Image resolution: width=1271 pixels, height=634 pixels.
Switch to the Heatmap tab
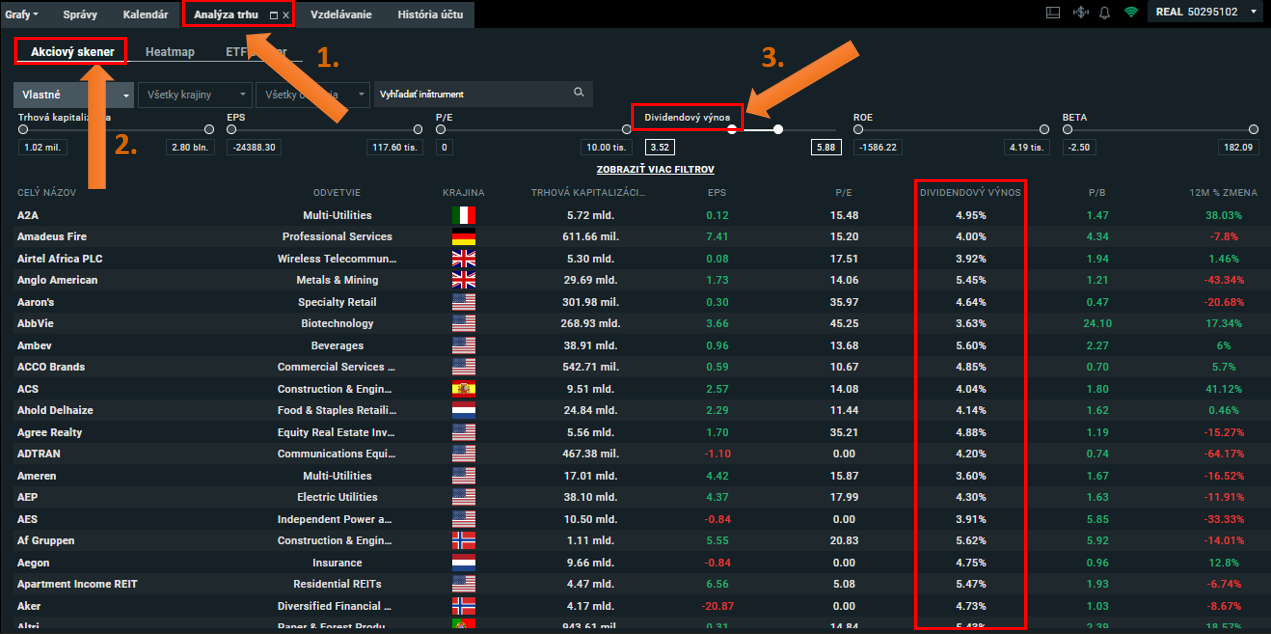coord(169,51)
